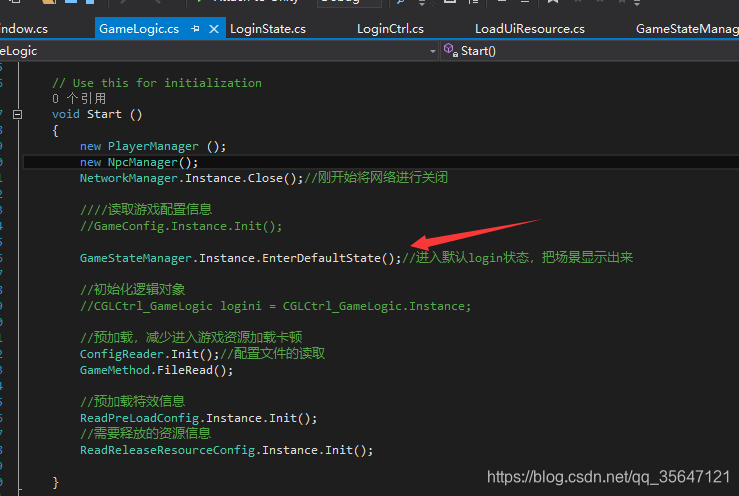Screen dimensions: 739x496
Task: Click the 'new NpcManager();' line
Action: pos(139,162)
